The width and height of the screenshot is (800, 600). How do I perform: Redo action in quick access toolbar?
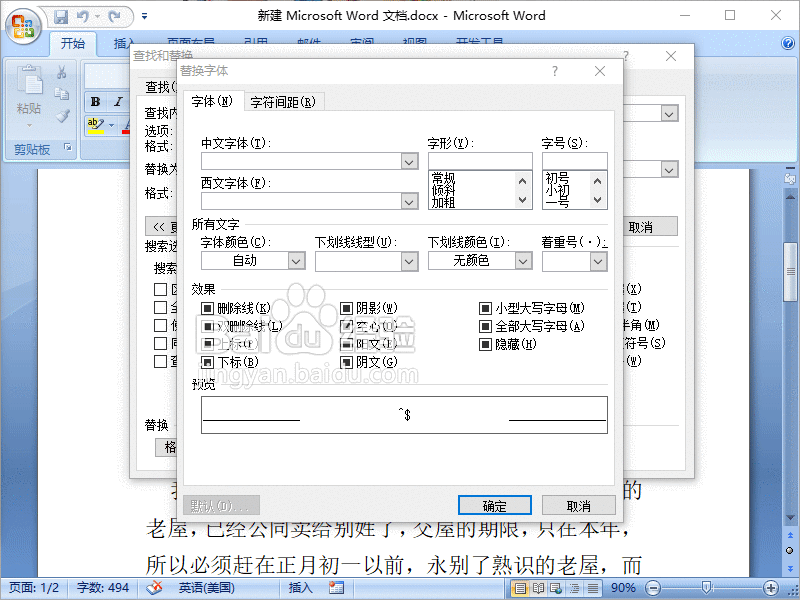click(115, 17)
